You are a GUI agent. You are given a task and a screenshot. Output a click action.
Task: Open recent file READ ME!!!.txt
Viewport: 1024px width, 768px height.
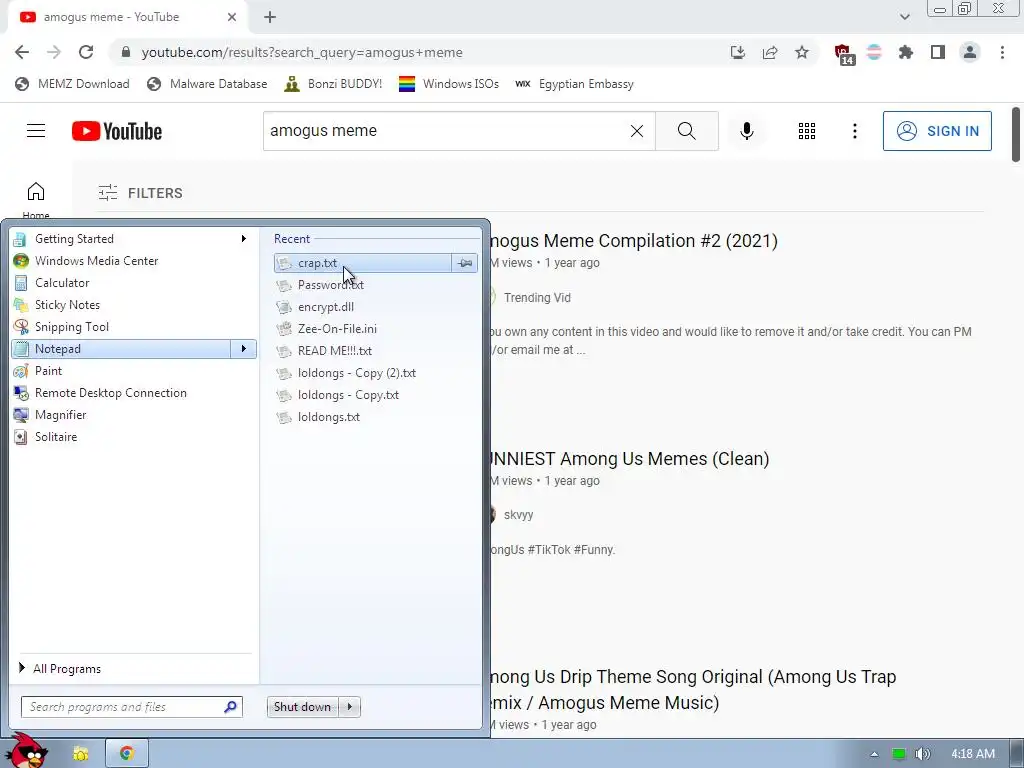click(x=376, y=351)
